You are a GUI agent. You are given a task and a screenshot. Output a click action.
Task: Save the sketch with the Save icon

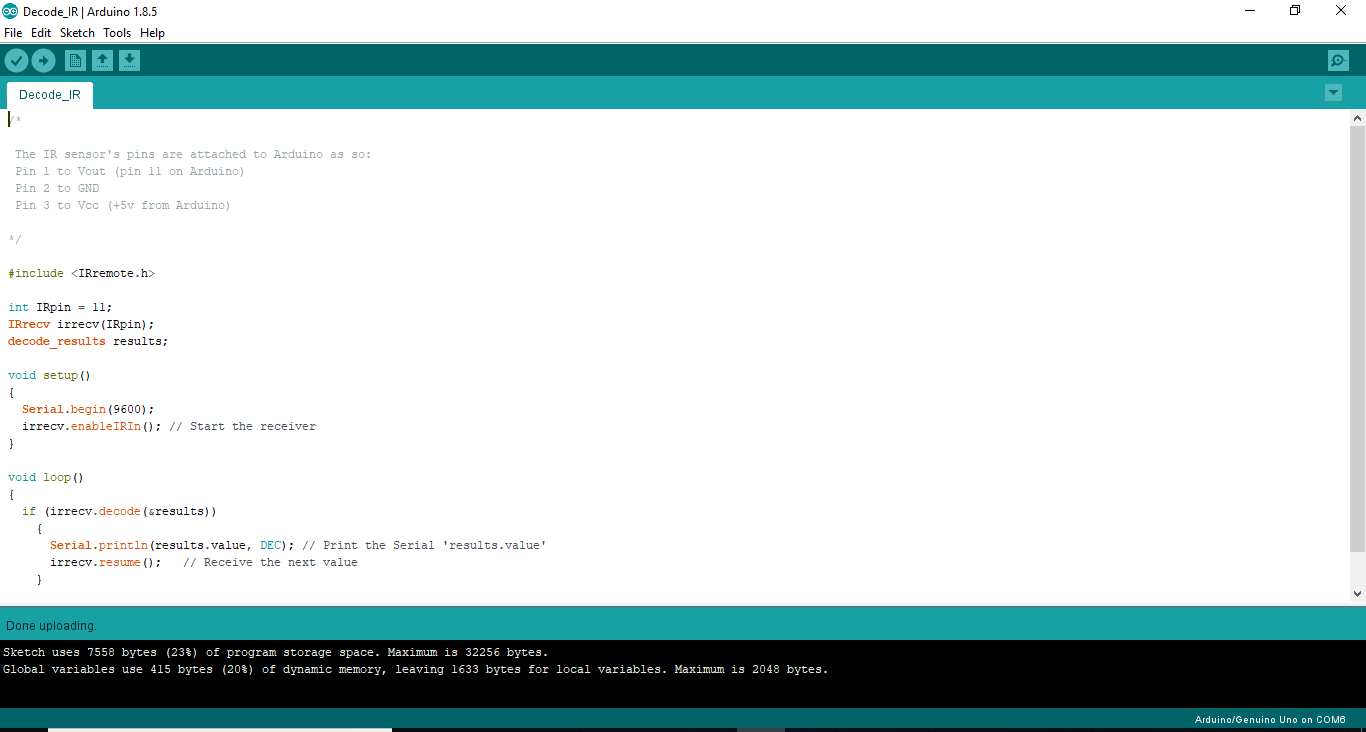[x=129, y=61]
